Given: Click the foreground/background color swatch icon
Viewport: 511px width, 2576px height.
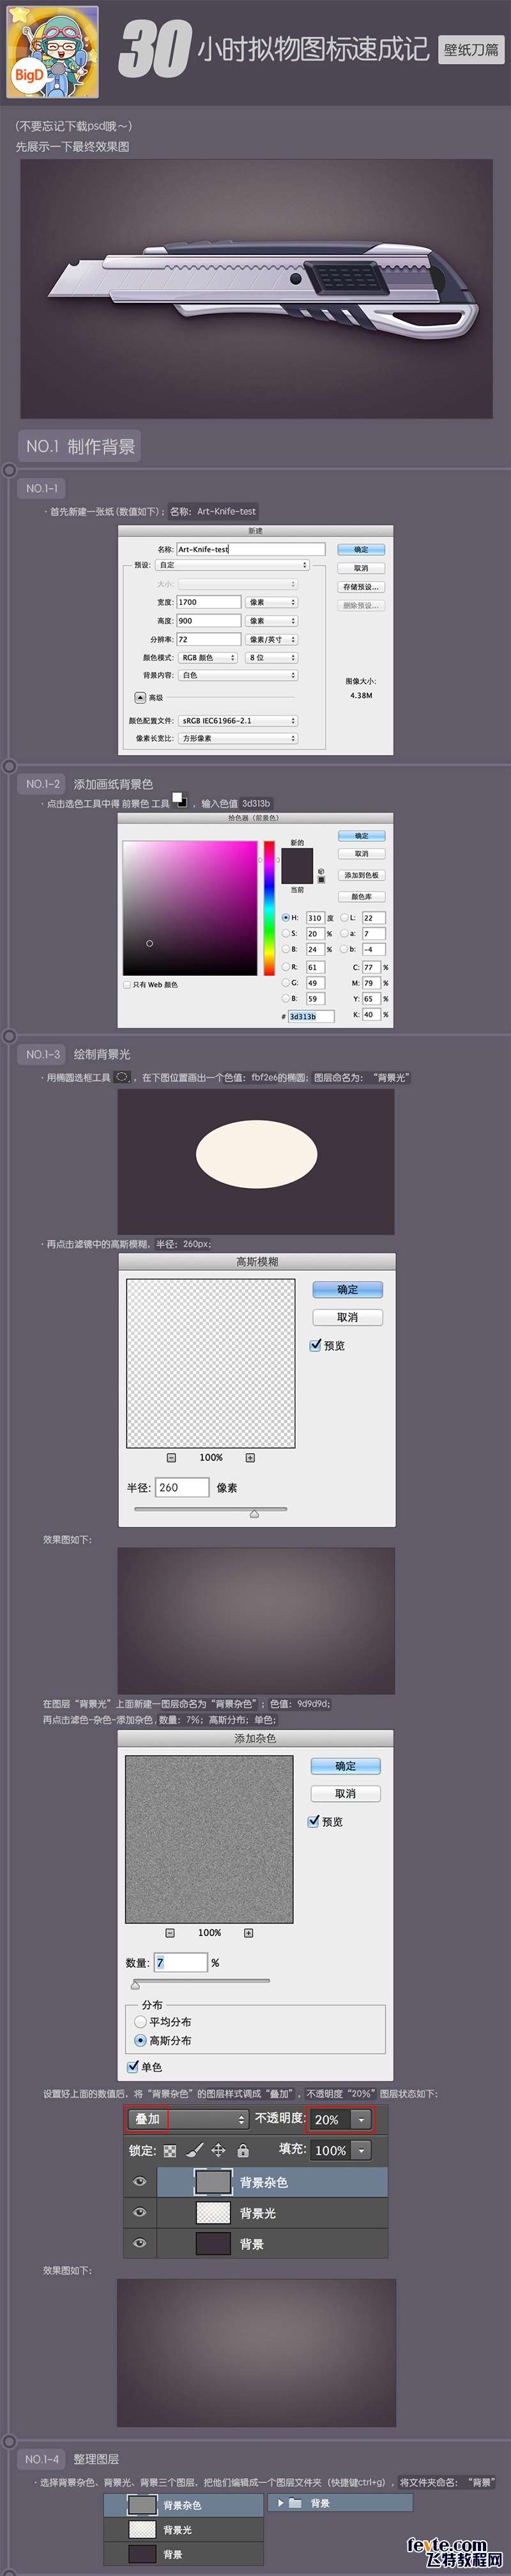Looking at the screenshot, I should (x=180, y=799).
